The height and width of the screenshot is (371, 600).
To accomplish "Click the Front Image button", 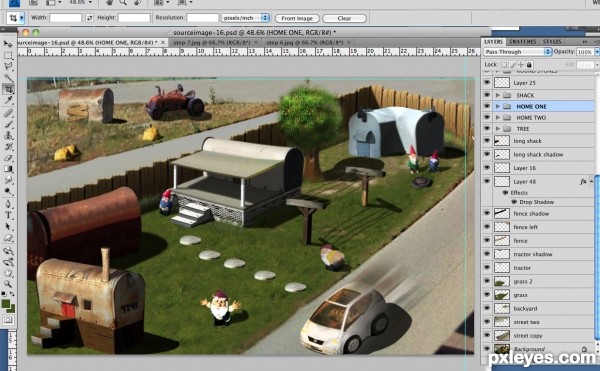I will pyautogui.click(x=297, y=18).
